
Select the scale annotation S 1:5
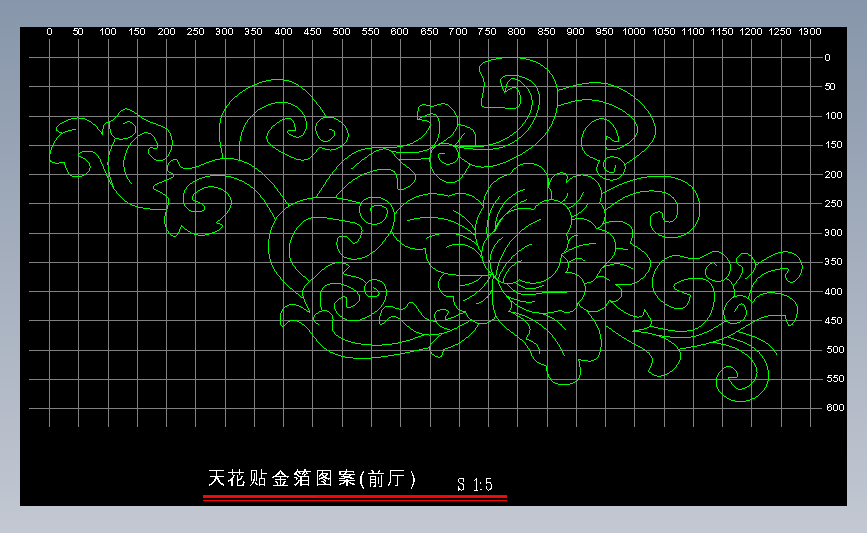click(475, 485)
